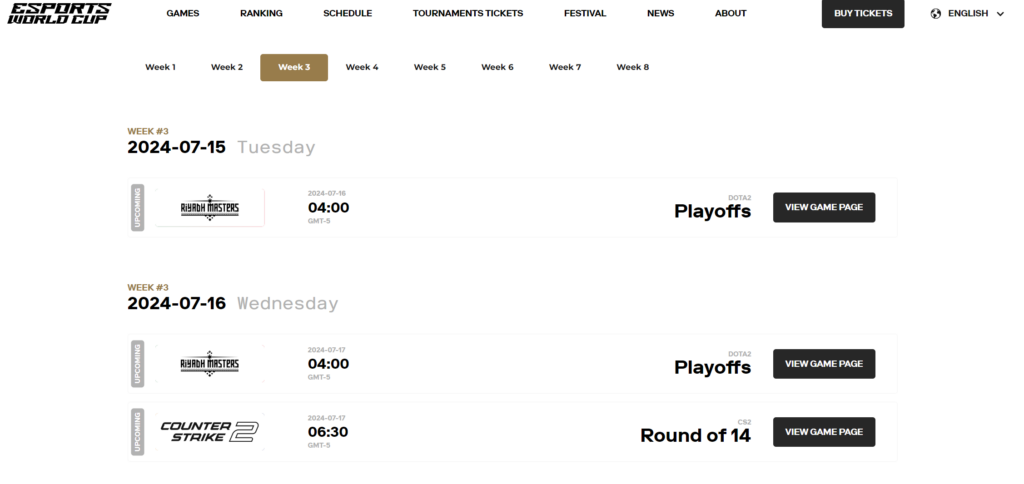This screenshot has height=484, width=1024.
Task: Open the News link
Action: [x=660, y=13]
